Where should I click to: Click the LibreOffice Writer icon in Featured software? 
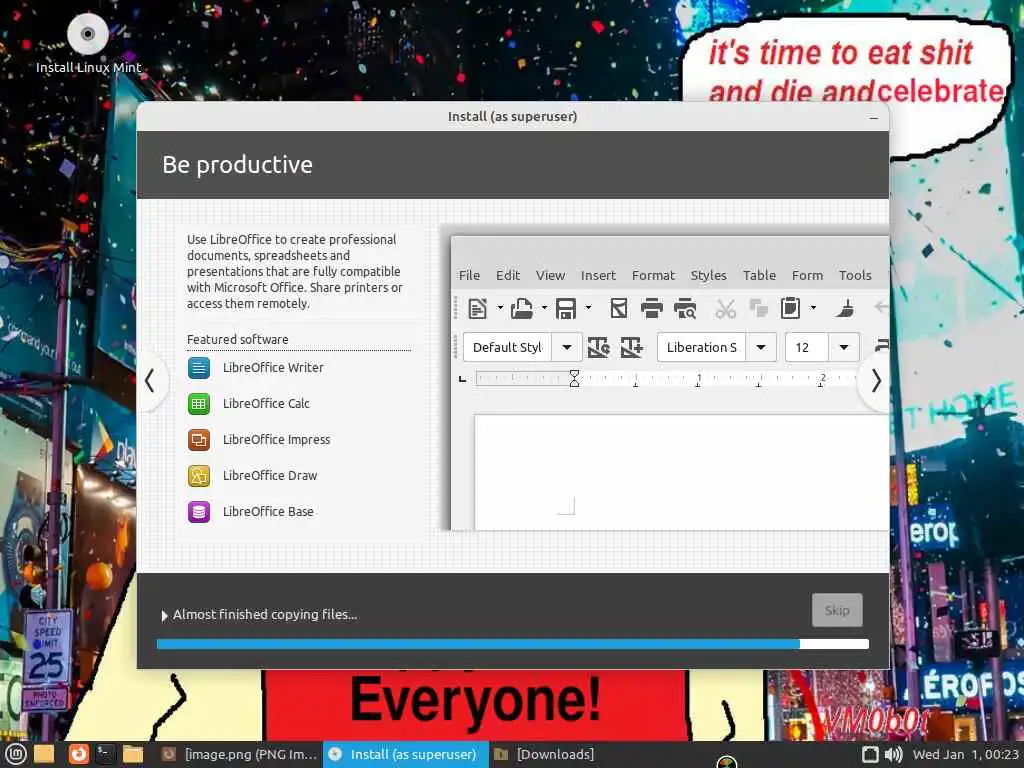pos(199,368)
